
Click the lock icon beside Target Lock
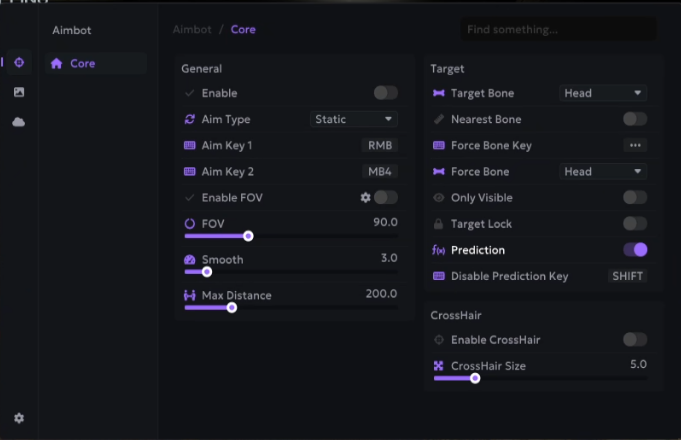click(x=438, y=224)
